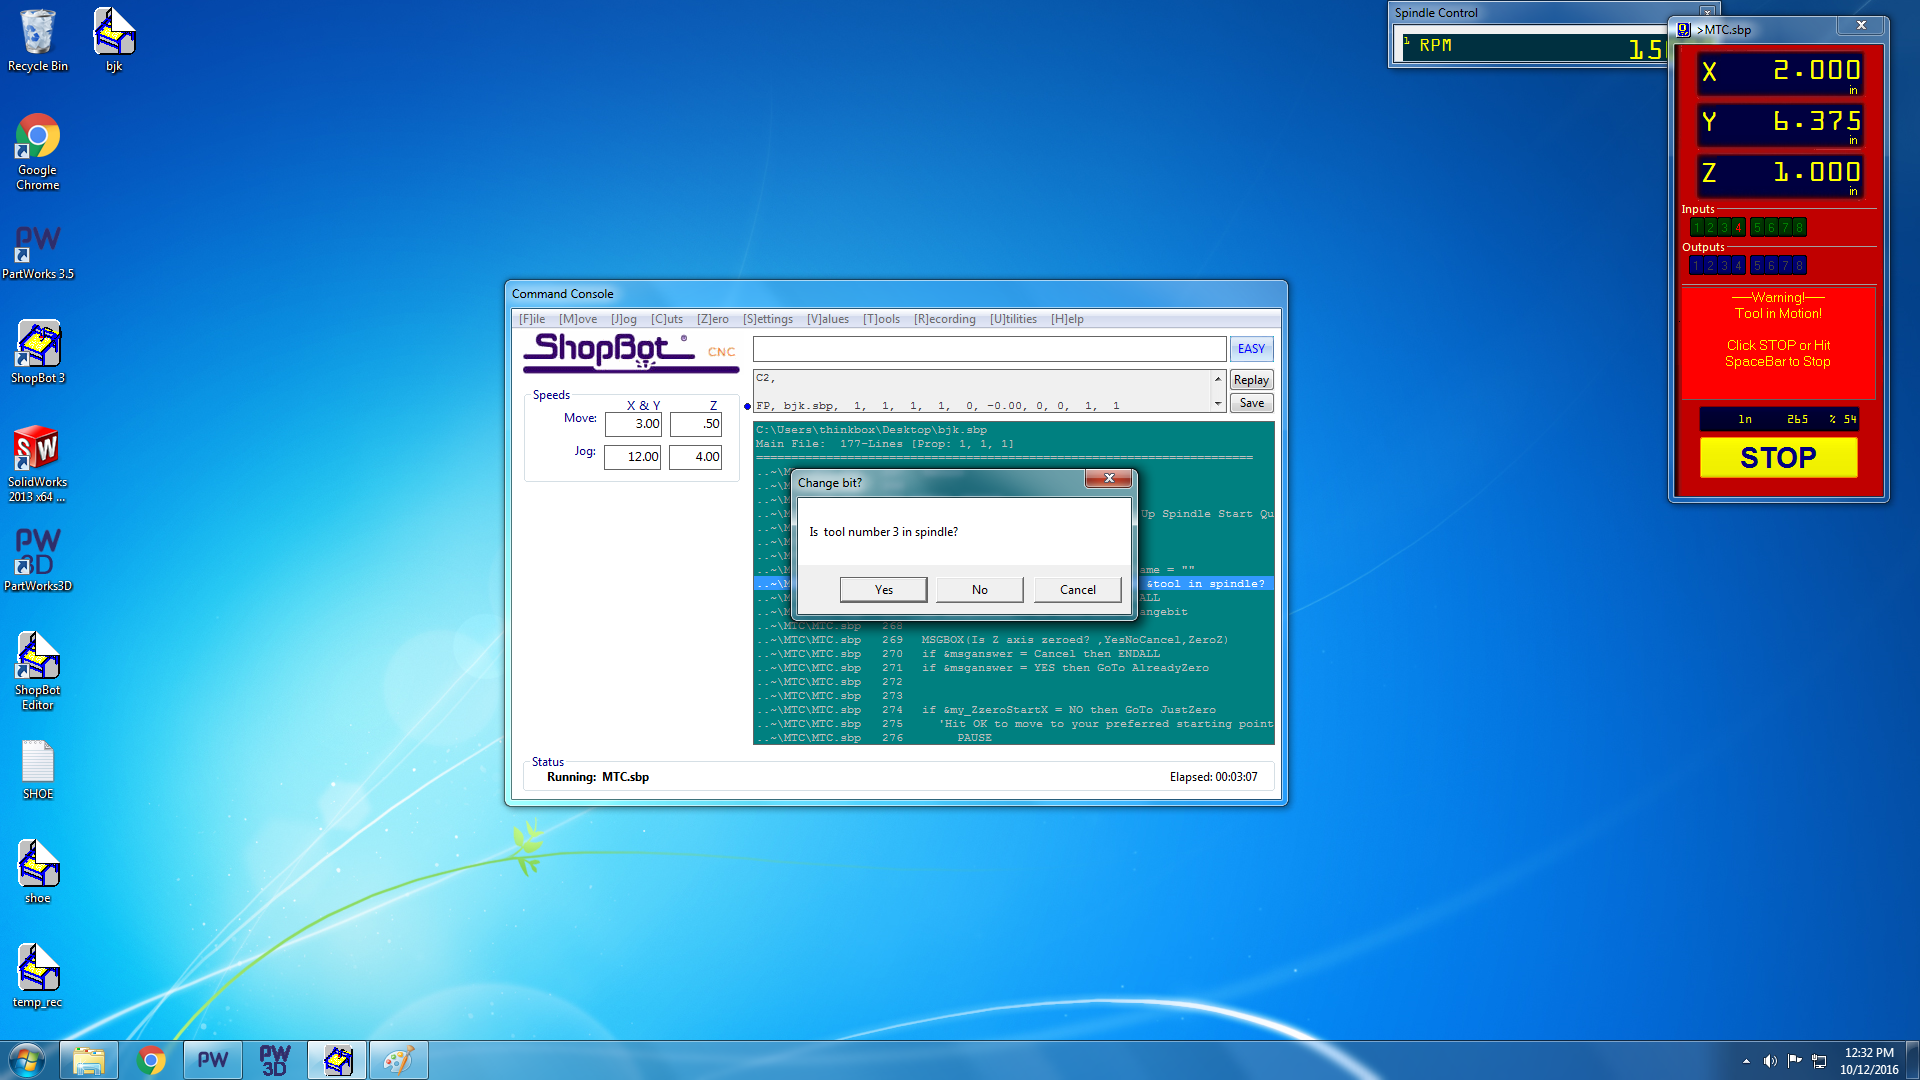Cancel the Change bit dialog
This screenshot has width=1920, height=1080.
[x=1078, y=590]
